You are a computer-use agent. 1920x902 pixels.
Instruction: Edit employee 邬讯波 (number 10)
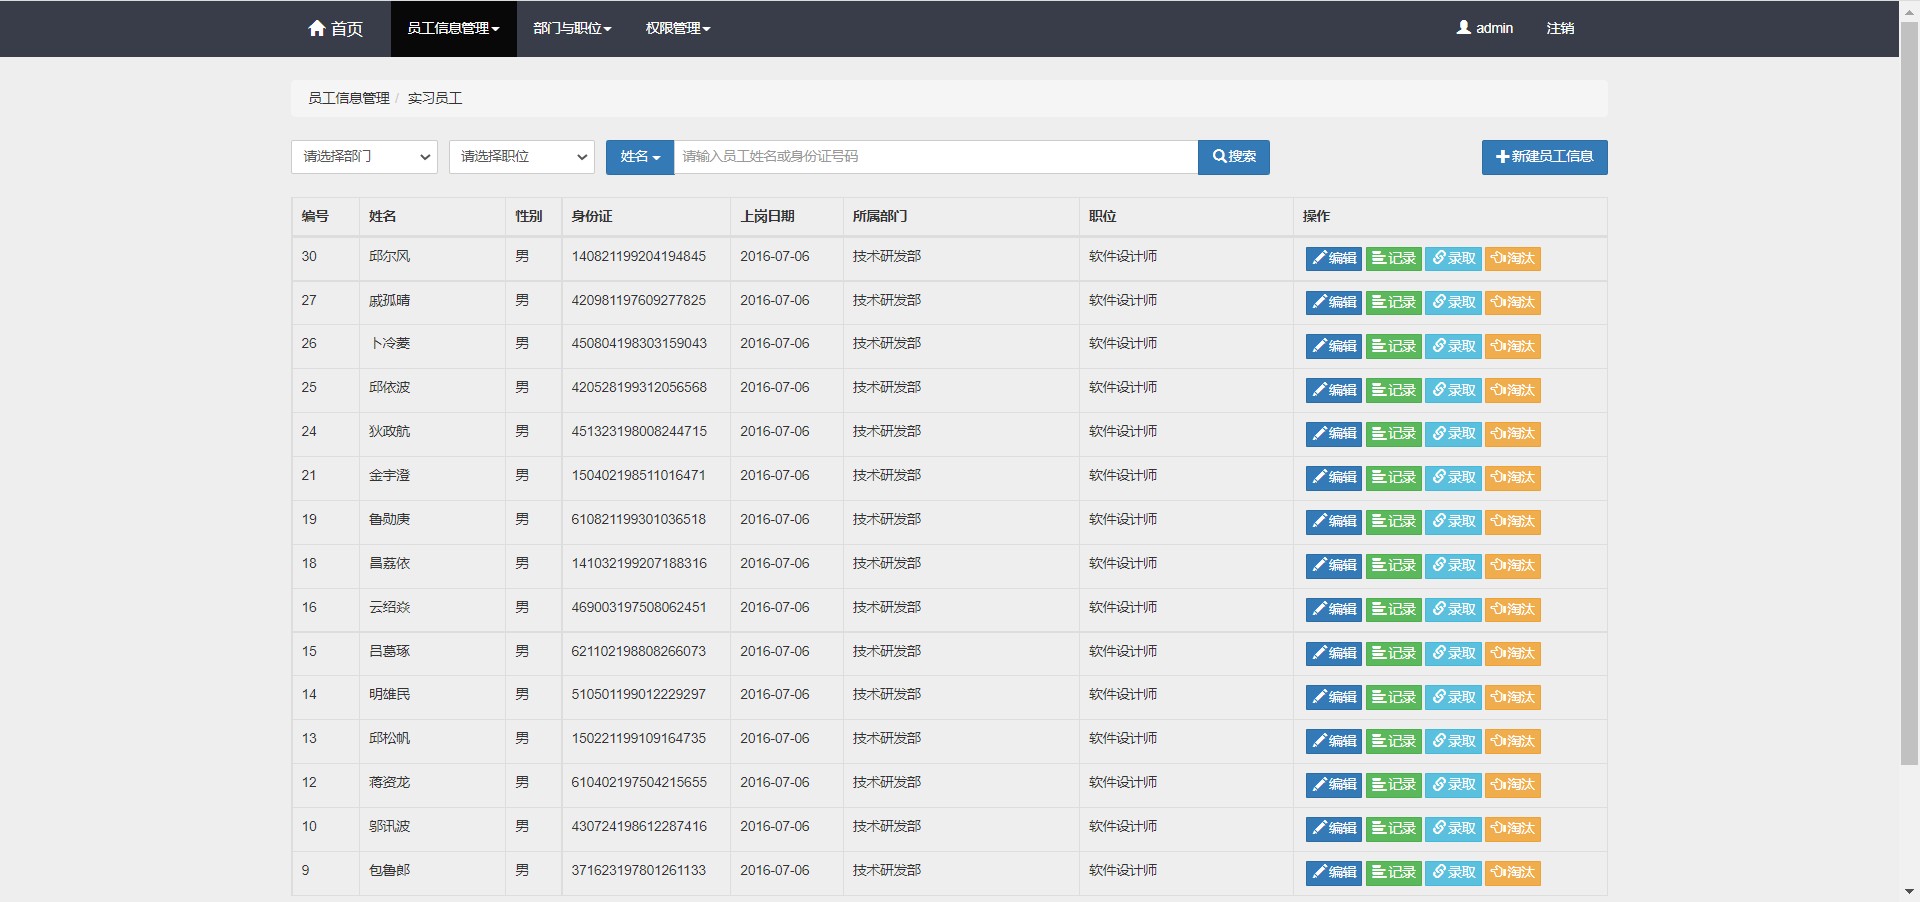point(1334,828)
